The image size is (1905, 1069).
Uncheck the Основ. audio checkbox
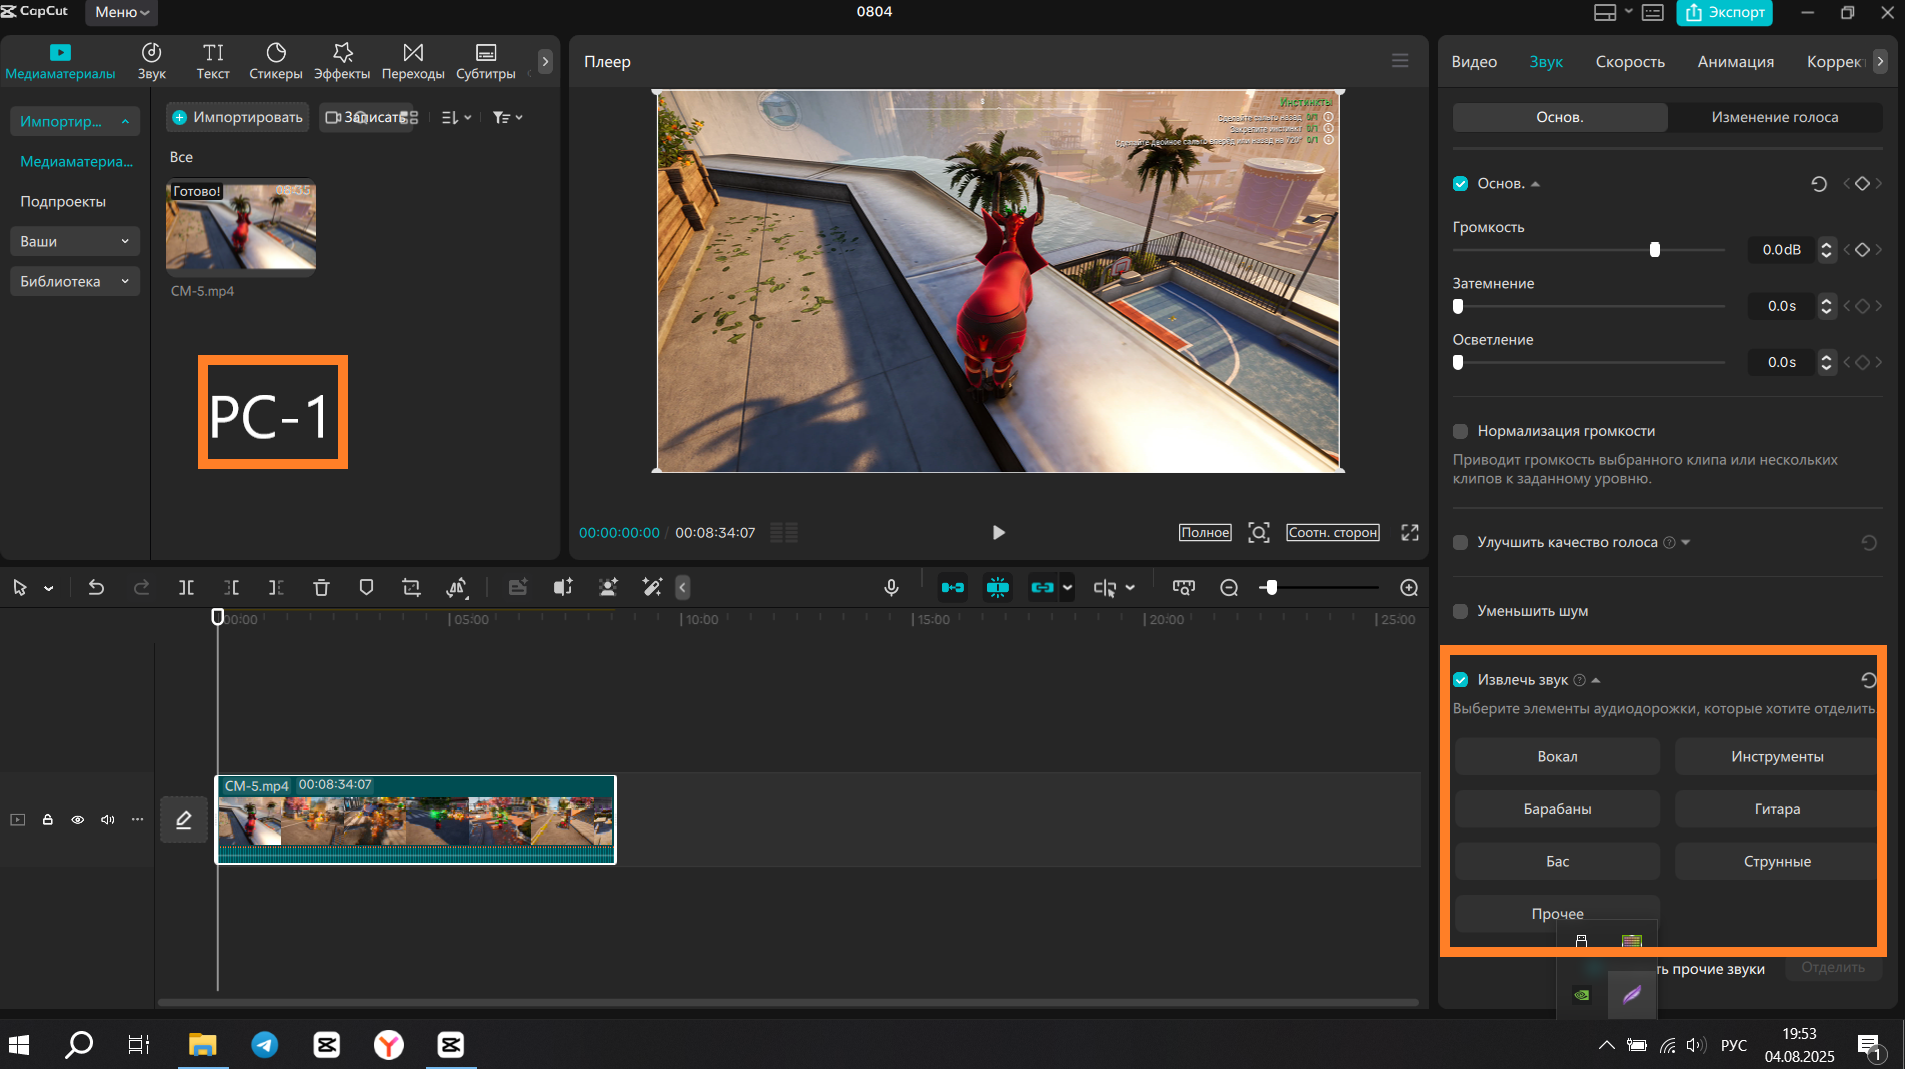(x=1460, y=184)
